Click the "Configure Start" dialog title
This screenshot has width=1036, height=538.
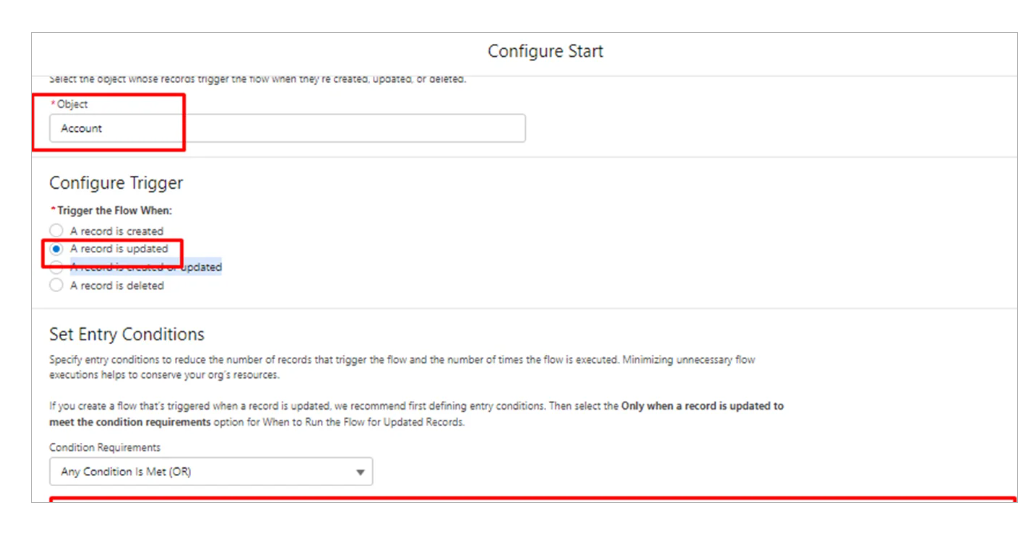545,51
